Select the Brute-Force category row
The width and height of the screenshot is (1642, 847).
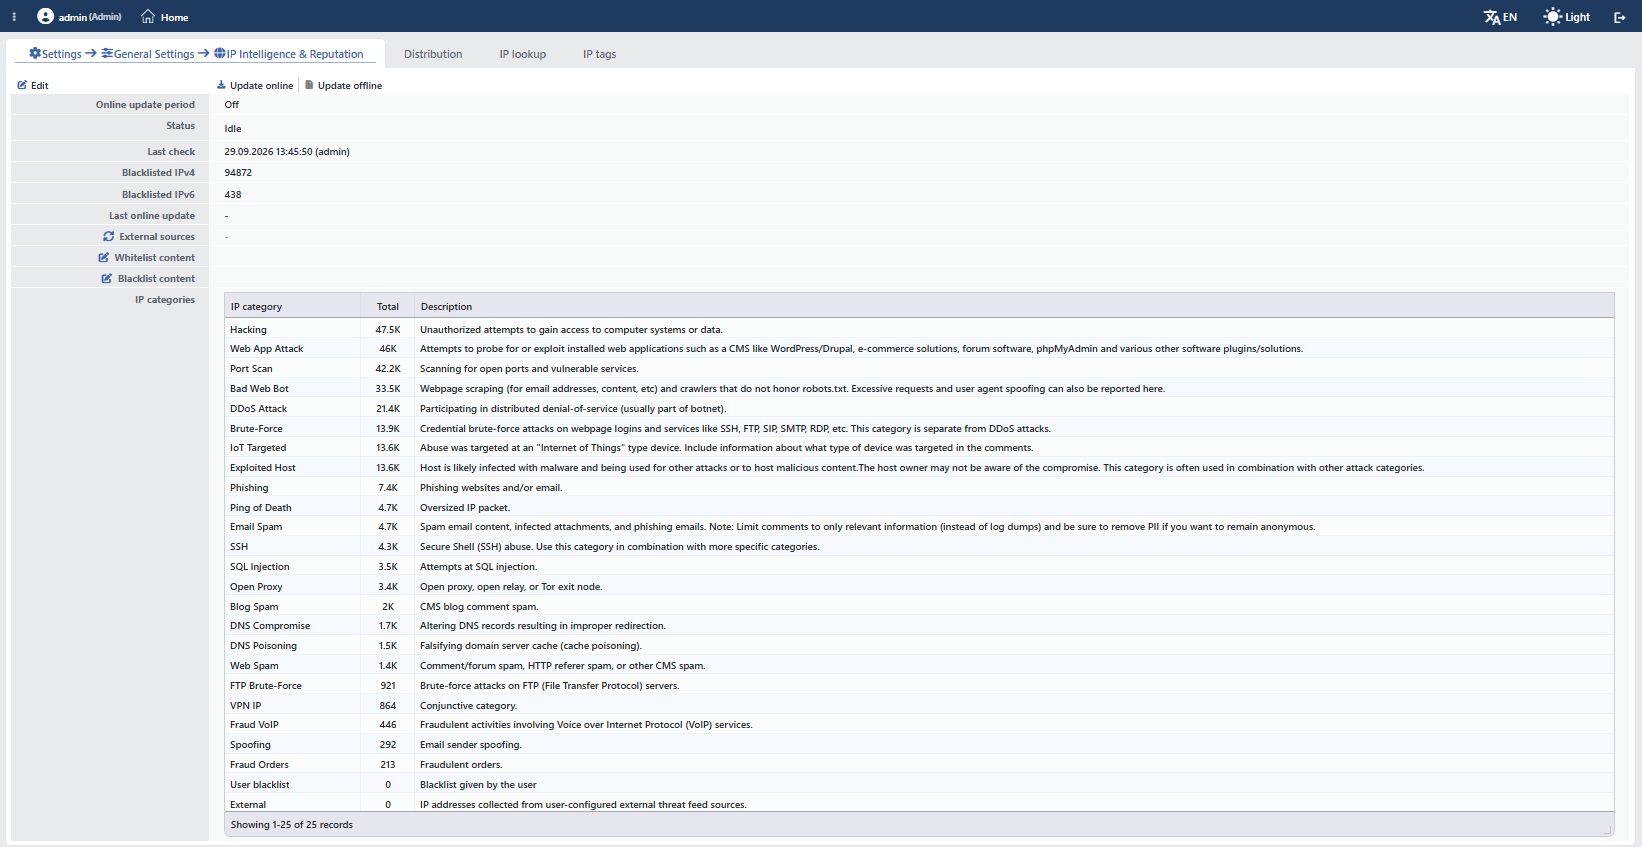[919, 428]
